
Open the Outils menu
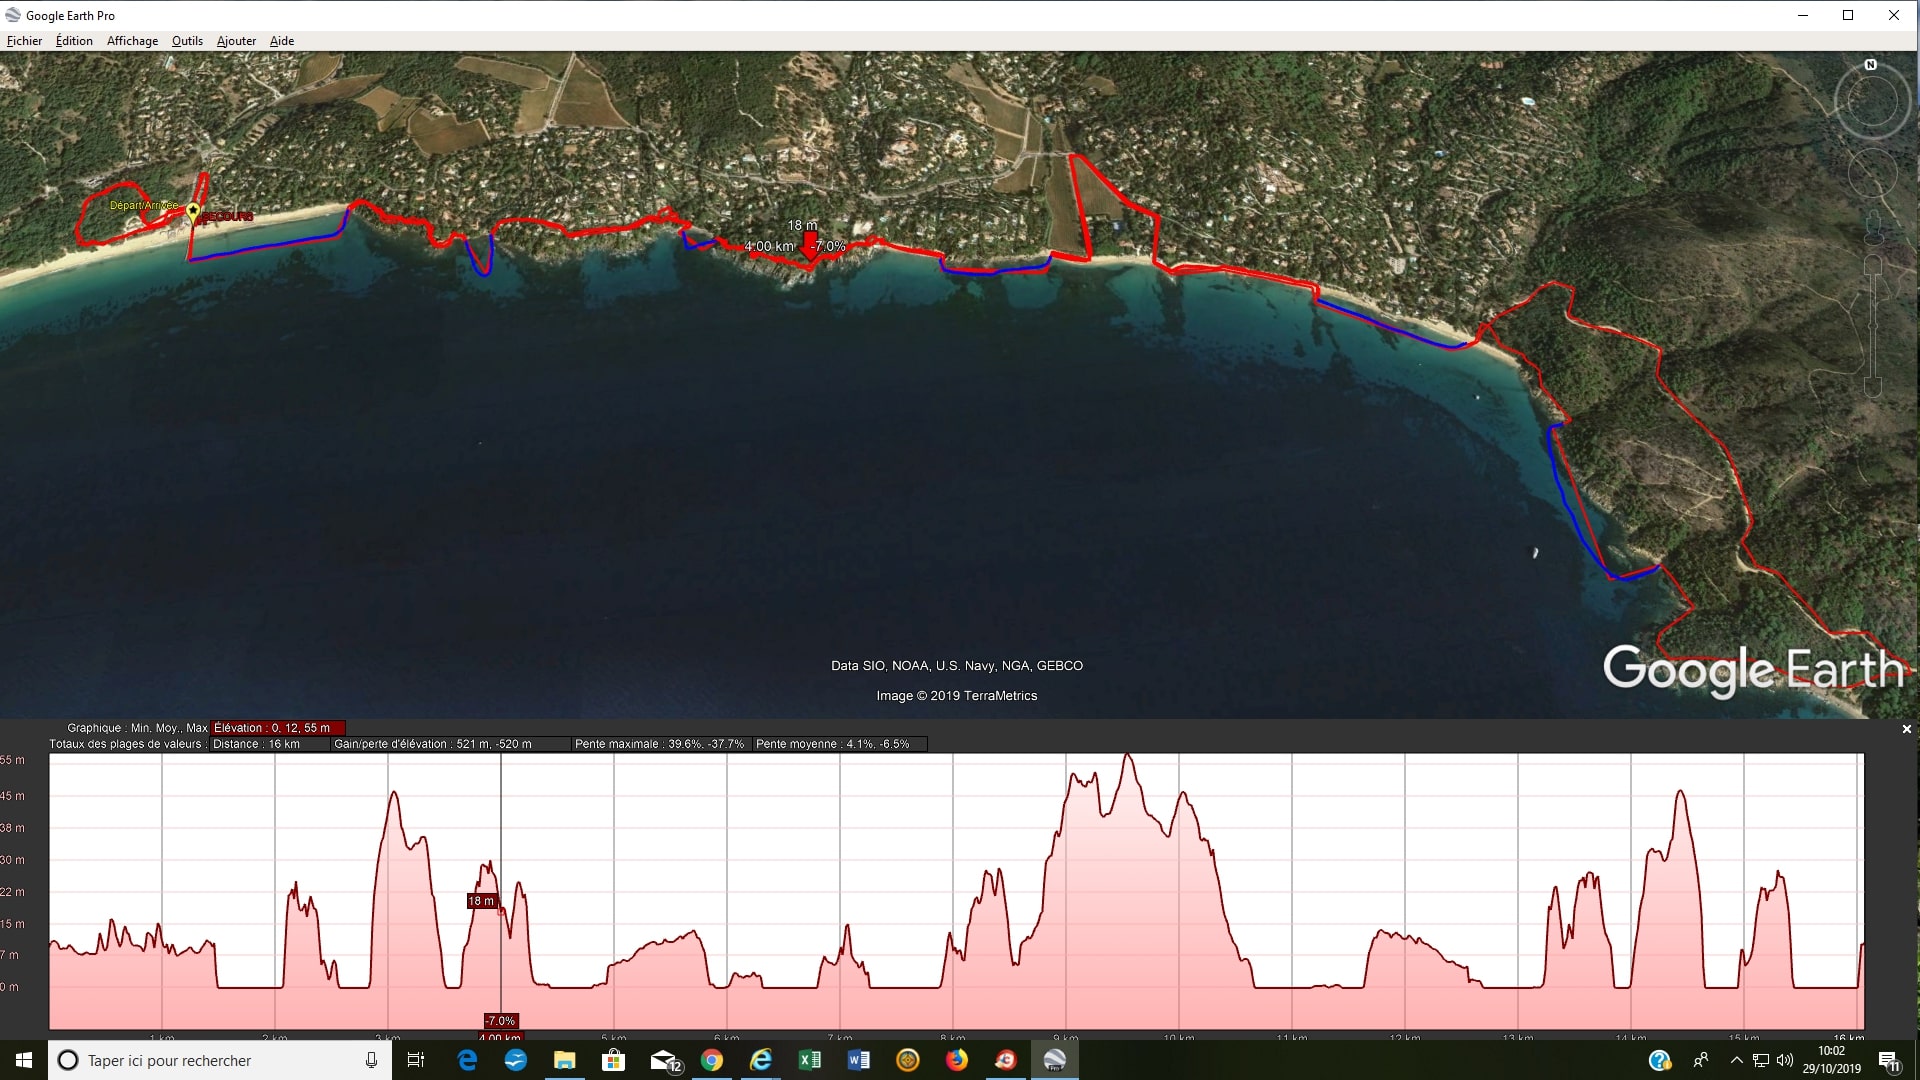187,41
